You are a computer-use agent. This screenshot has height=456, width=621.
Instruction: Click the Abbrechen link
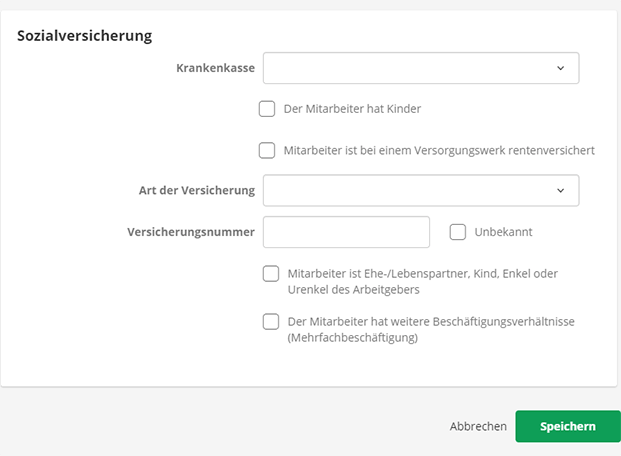click(478, 426)
